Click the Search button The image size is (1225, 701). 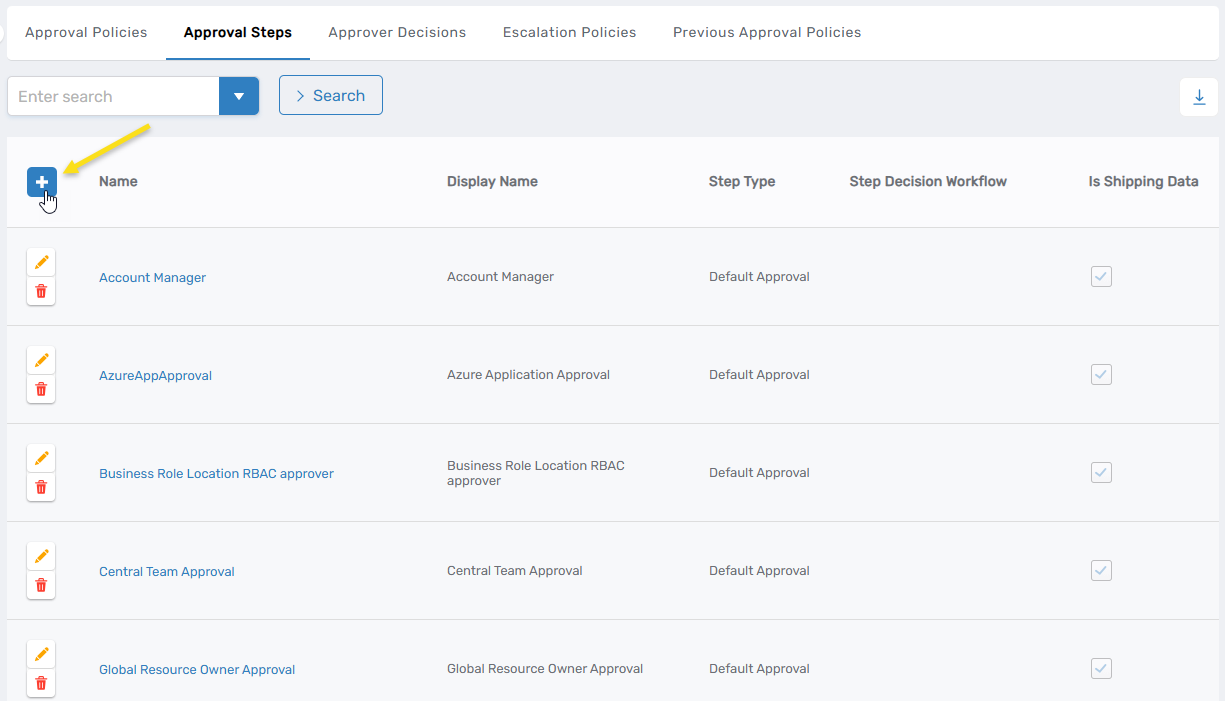click(x=330, y=95)
